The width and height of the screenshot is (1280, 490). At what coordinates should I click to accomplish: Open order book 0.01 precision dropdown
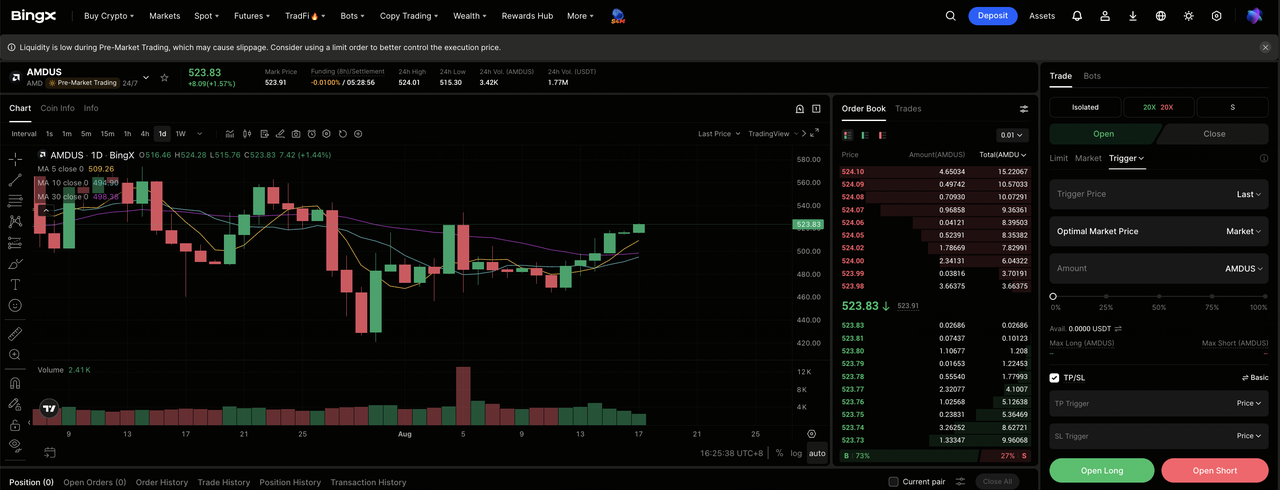click(1012, 135)
